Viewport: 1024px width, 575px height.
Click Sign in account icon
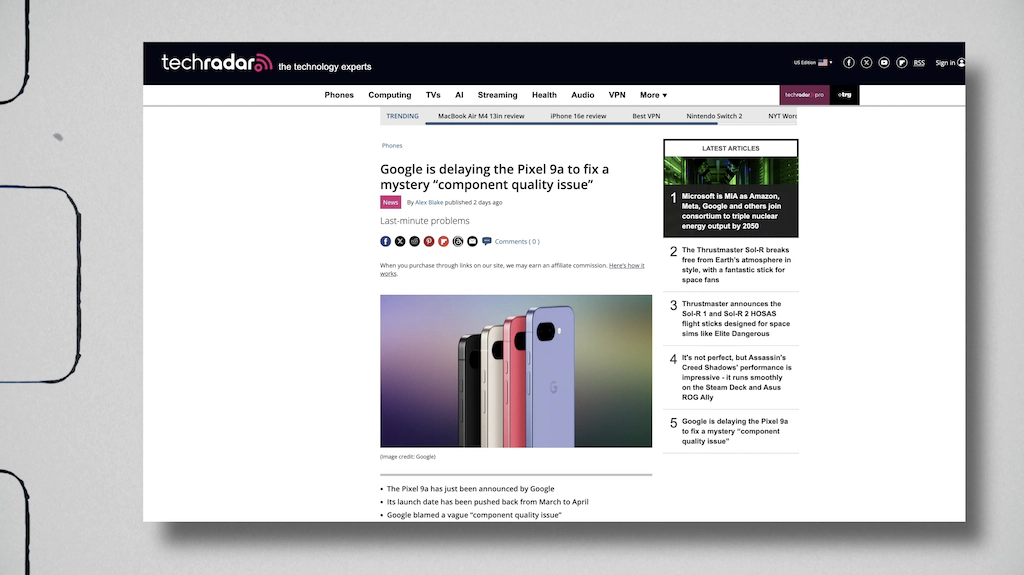(961, 63)
